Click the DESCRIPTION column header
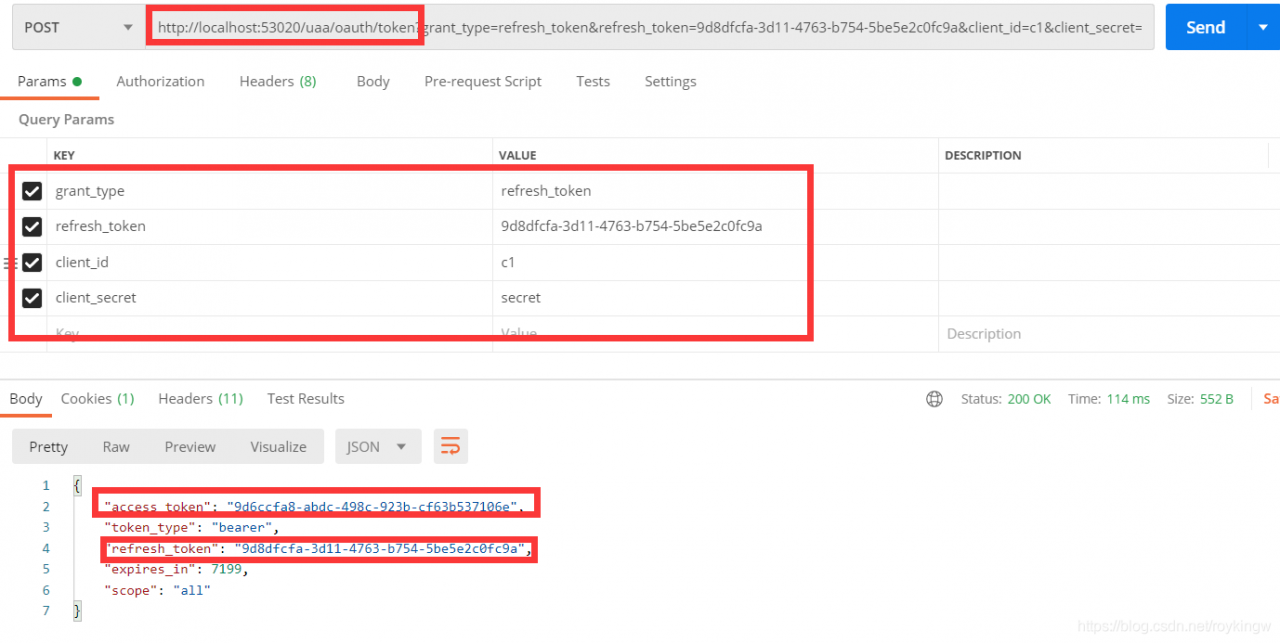This screenshot has width=1280, height=643. click(983, 155)
